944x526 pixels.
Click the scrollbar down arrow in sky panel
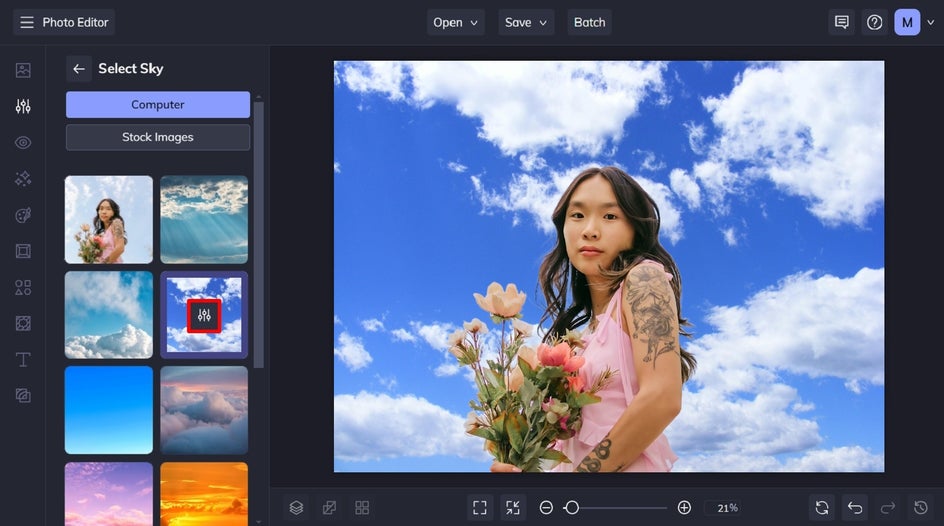(x=259, y=522)
